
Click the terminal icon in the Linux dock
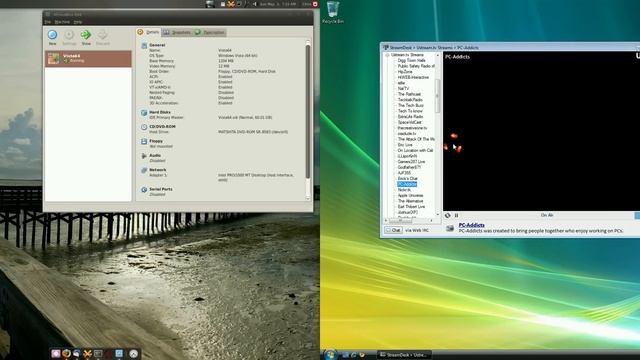(98, 353)
